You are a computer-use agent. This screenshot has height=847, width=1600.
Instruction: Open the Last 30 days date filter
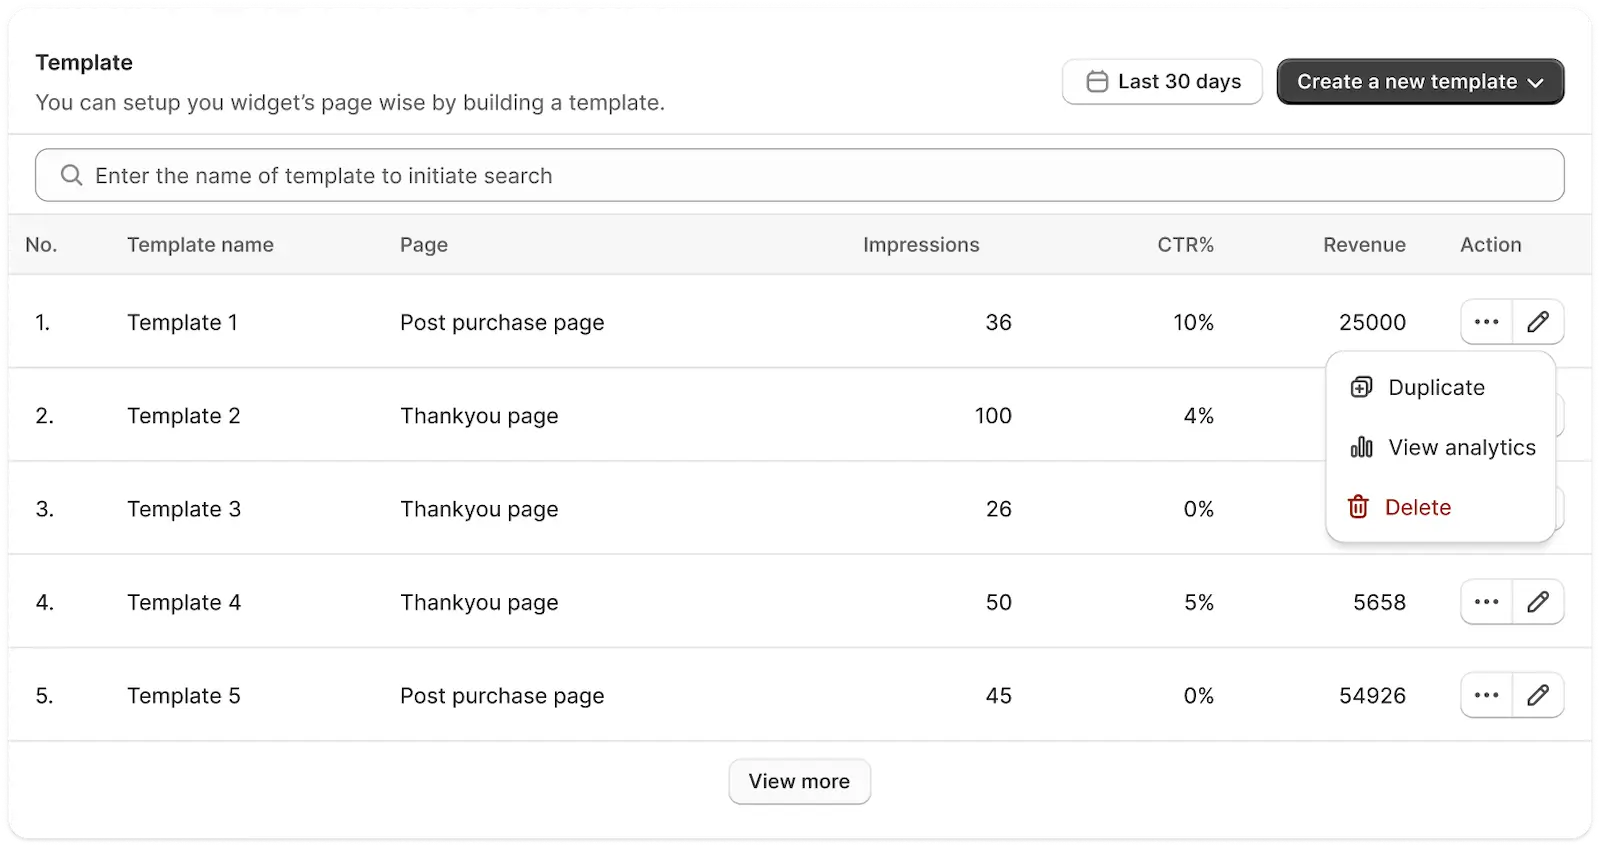[1162, 82]
